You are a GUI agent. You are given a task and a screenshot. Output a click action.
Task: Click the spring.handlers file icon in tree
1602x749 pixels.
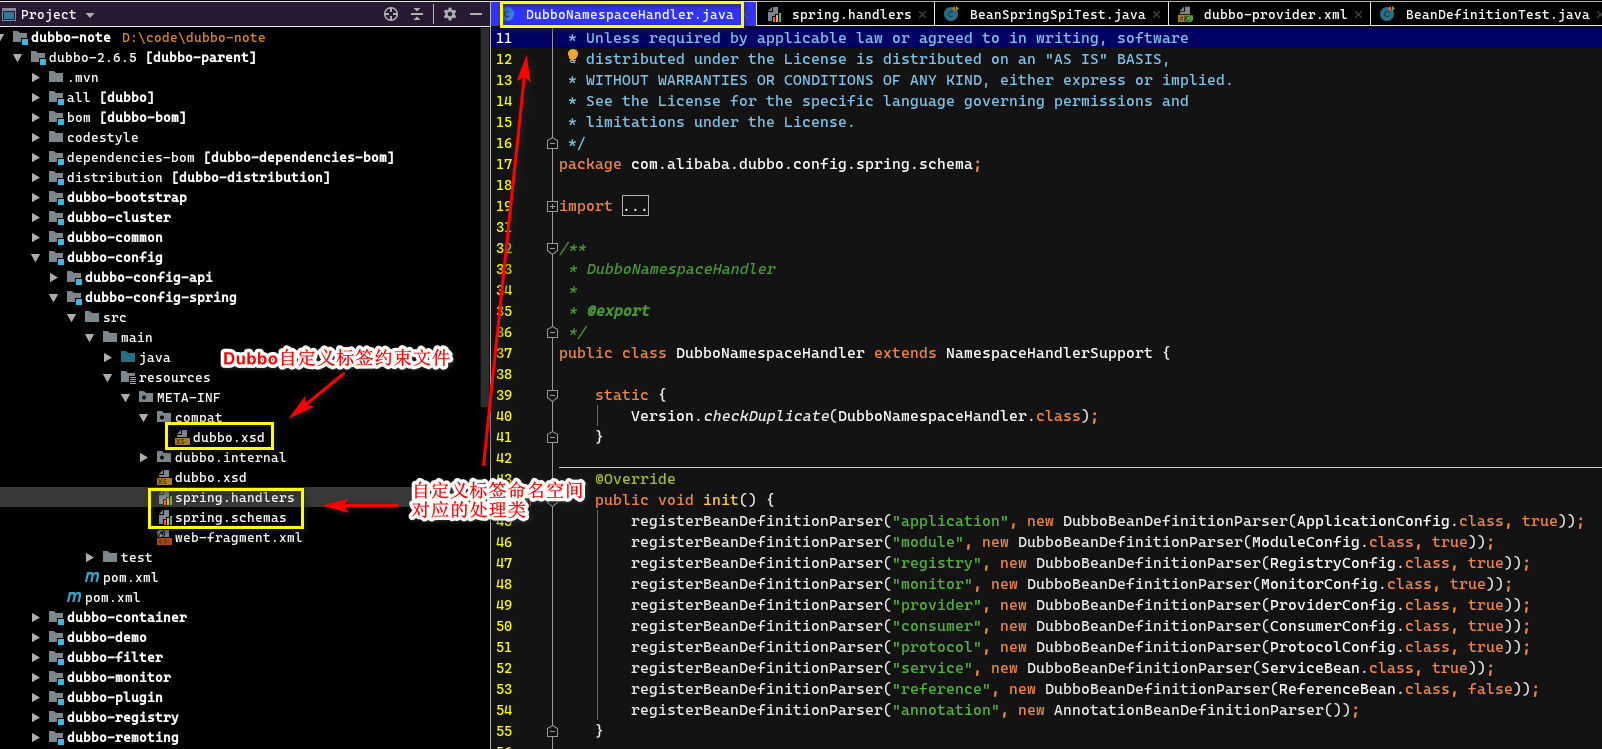pos(165,498)
